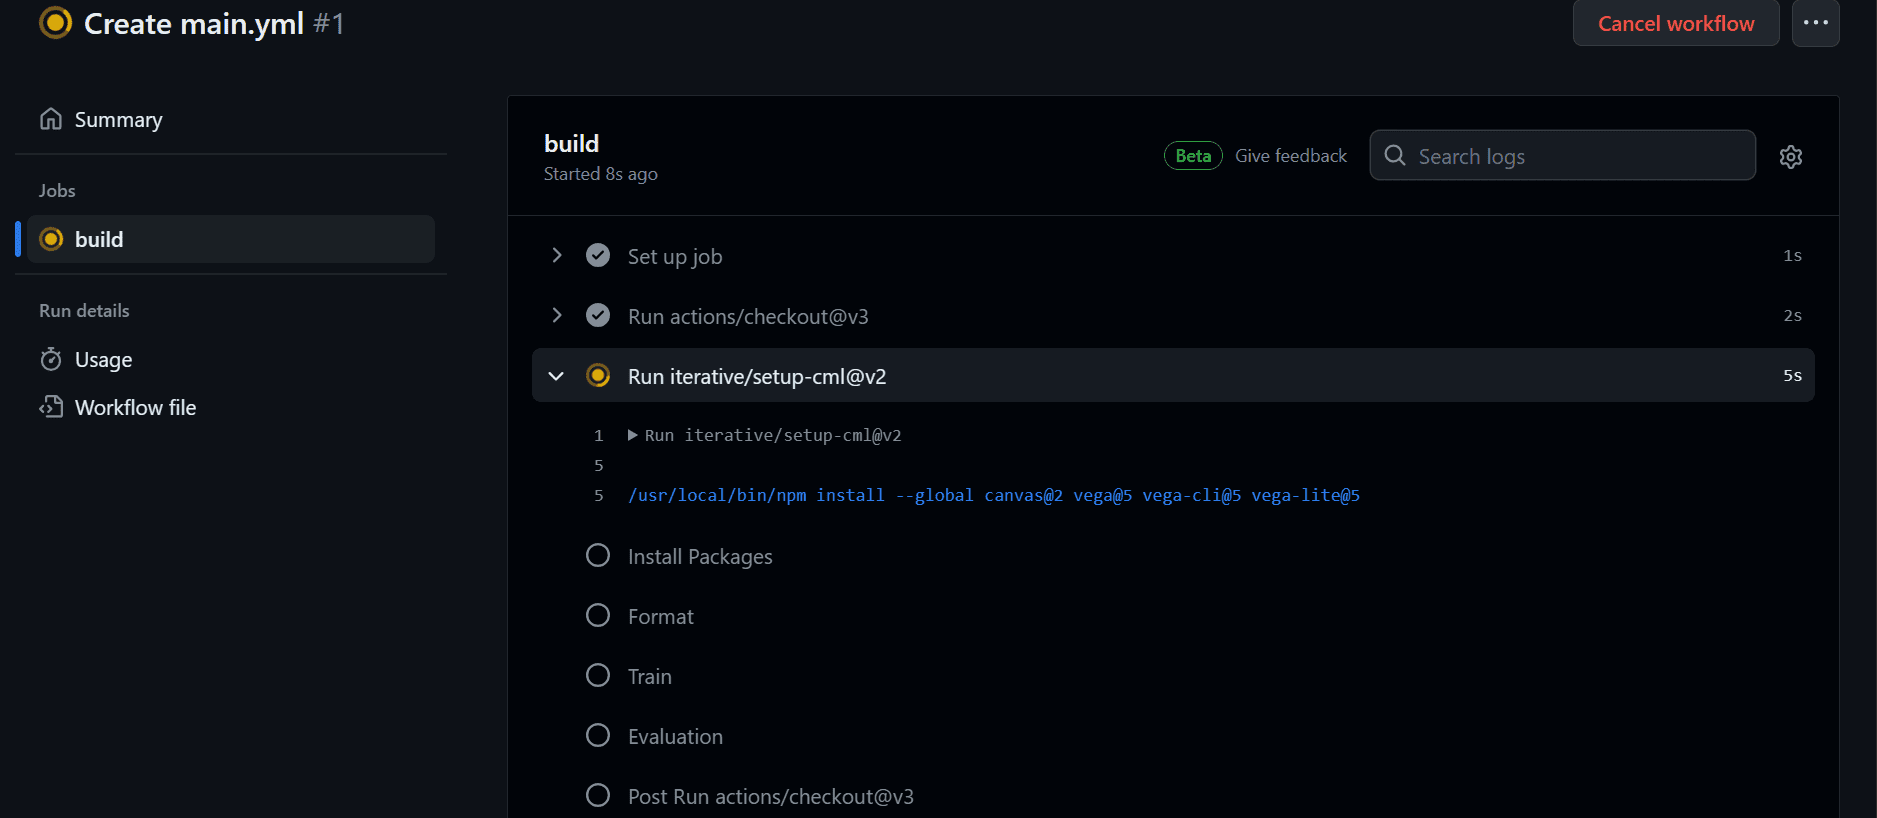Click the Beta label badge
1877x818 pixels.
coord(1193,156)
